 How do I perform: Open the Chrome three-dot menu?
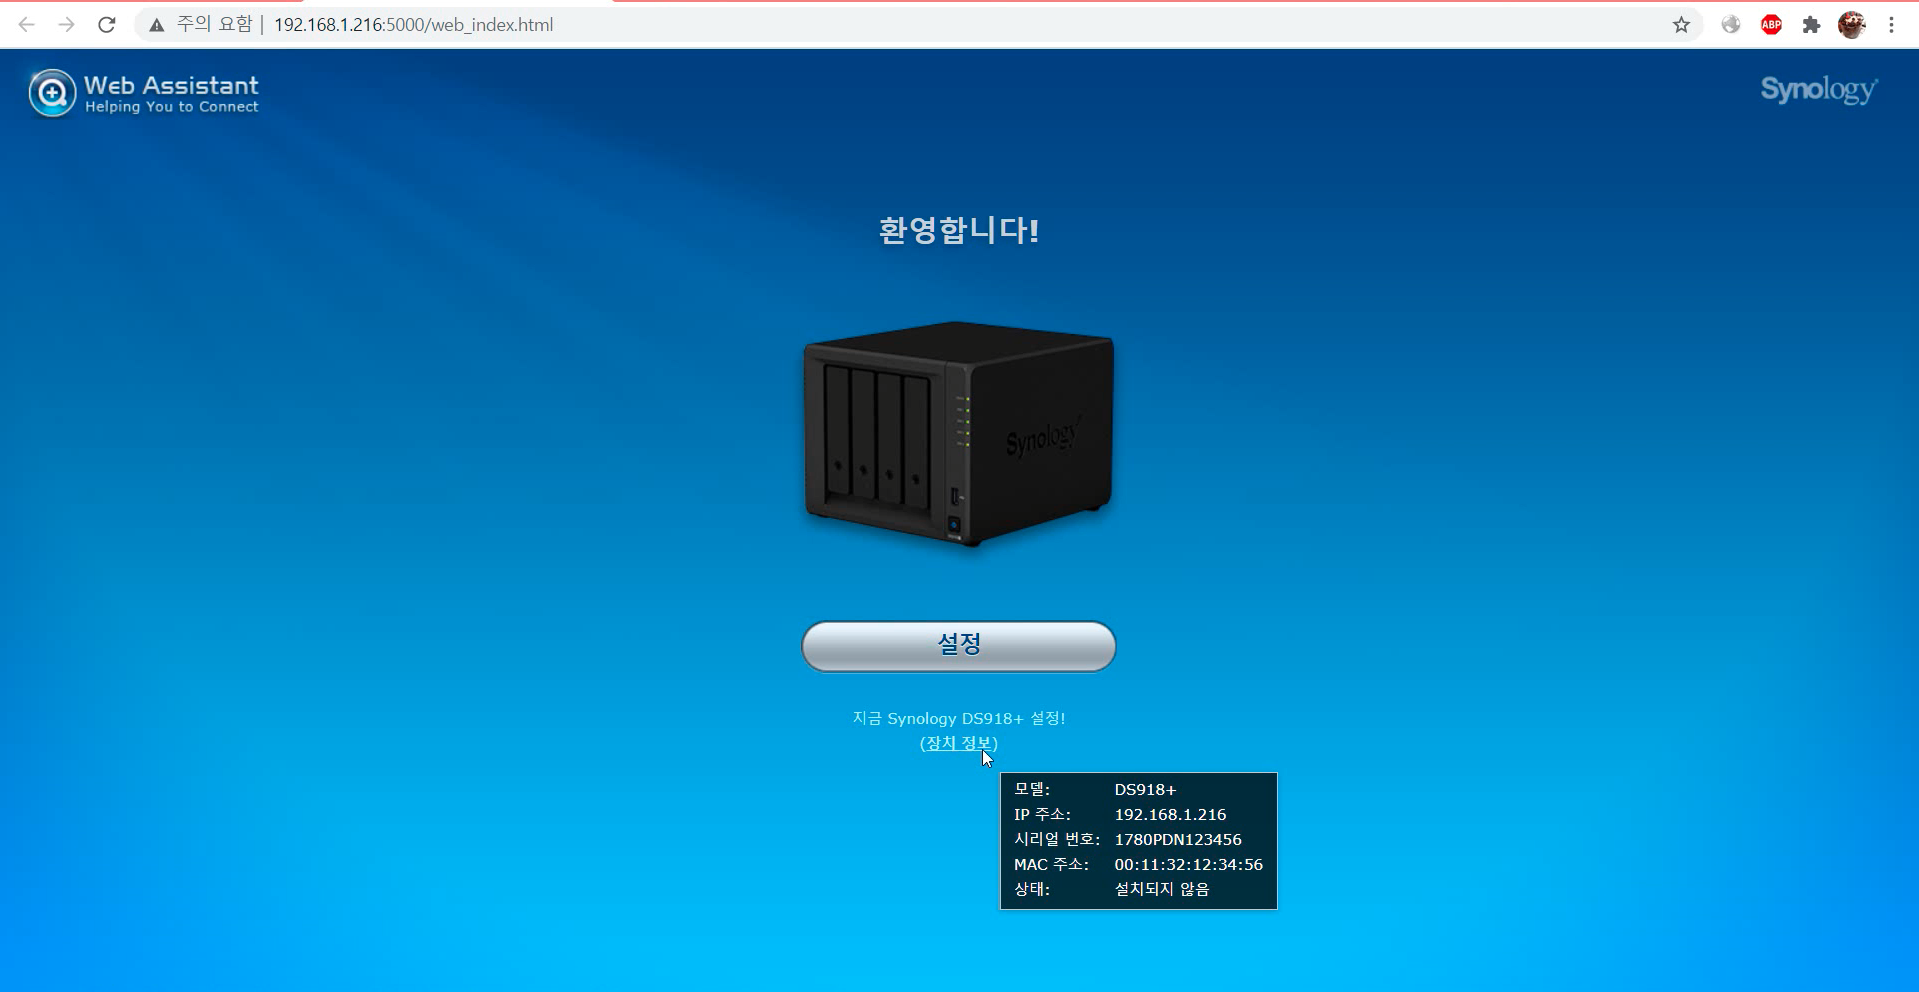click(1891, 25)
